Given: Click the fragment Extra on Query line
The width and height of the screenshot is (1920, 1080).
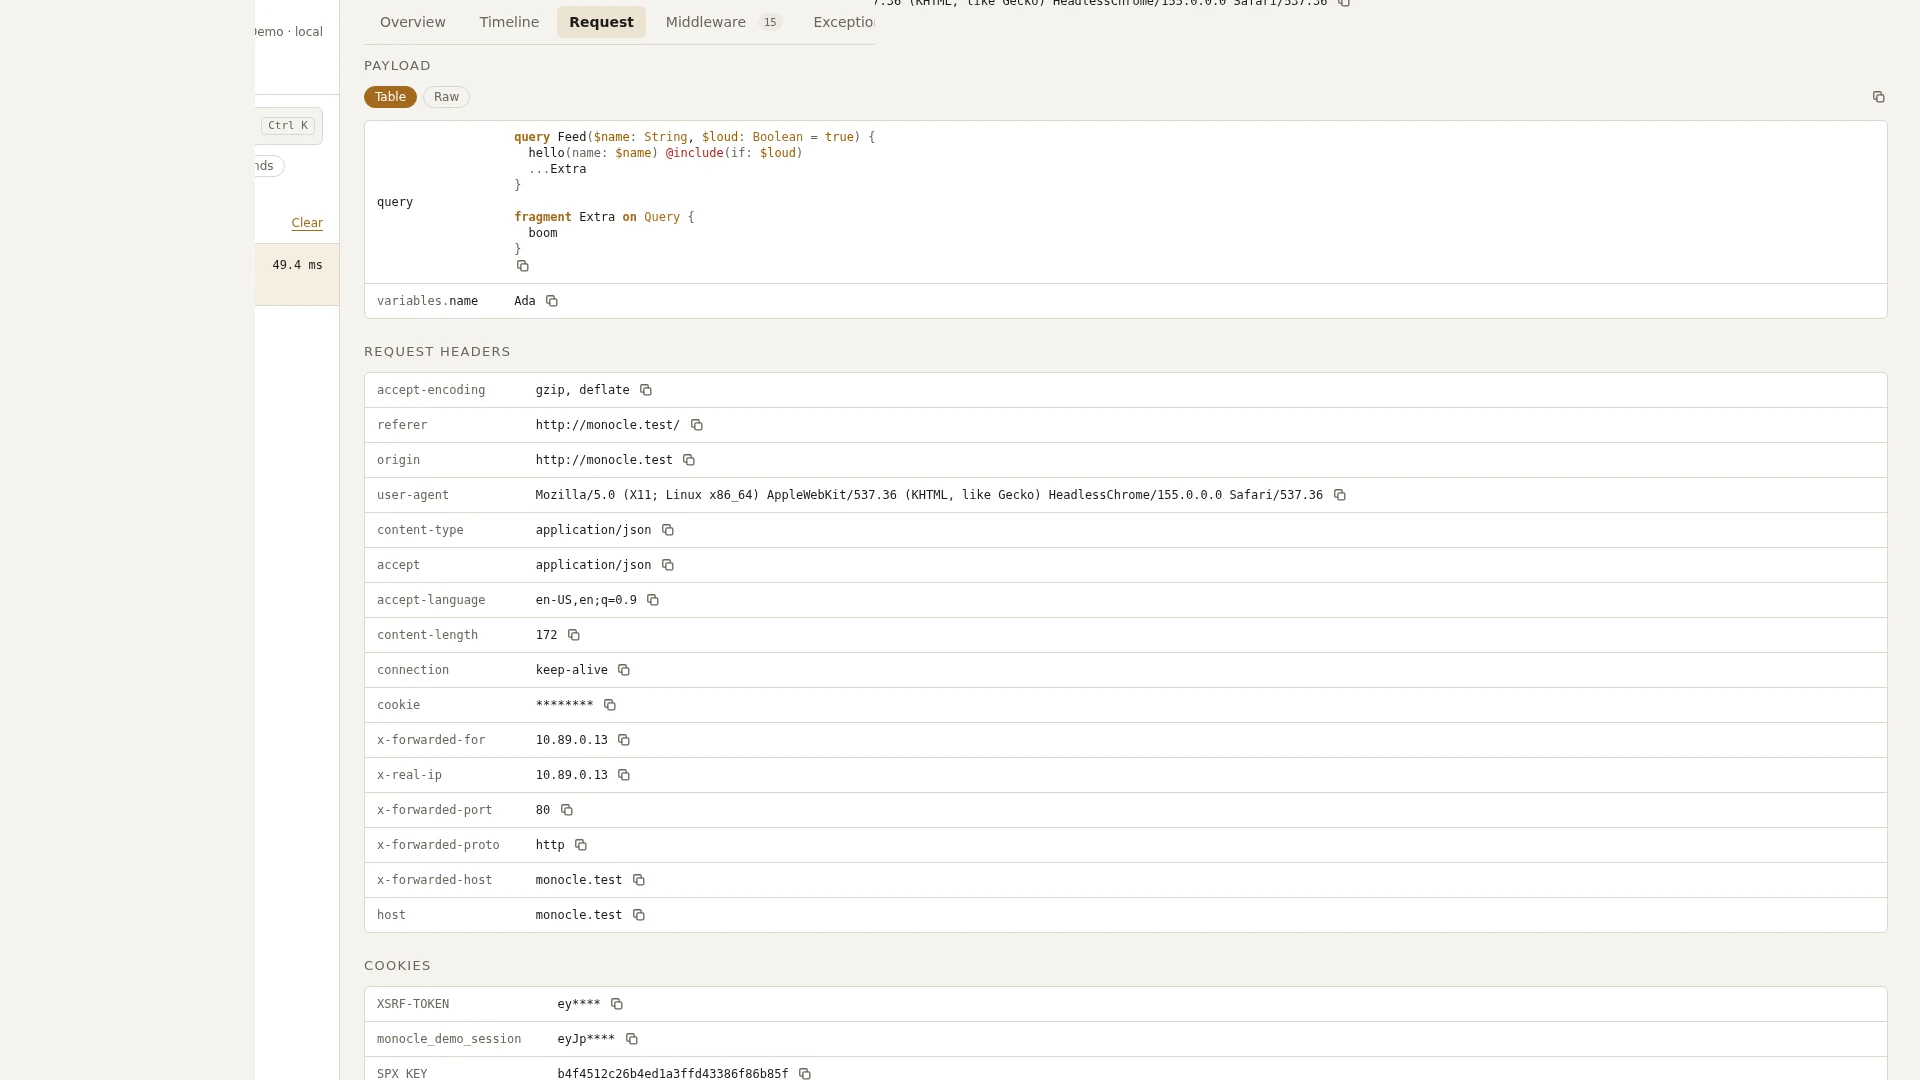Looking at the screenshot, I should tap(604, 217).
